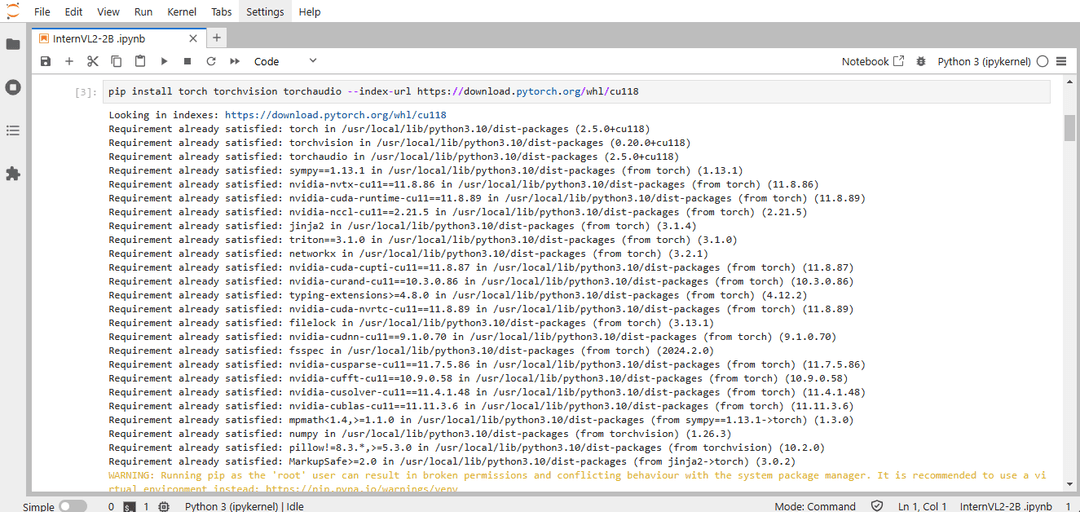
Task: Click the mpmath<1.4,>=1.1.0 requirement line
Action: tap(481, 420)
